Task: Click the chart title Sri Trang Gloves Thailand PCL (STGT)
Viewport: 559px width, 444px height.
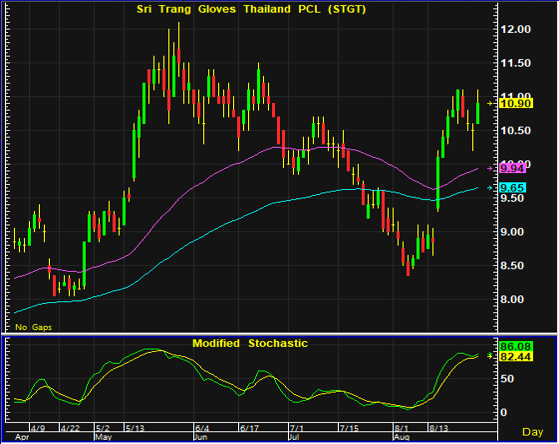Action: [x=251, y=9]
